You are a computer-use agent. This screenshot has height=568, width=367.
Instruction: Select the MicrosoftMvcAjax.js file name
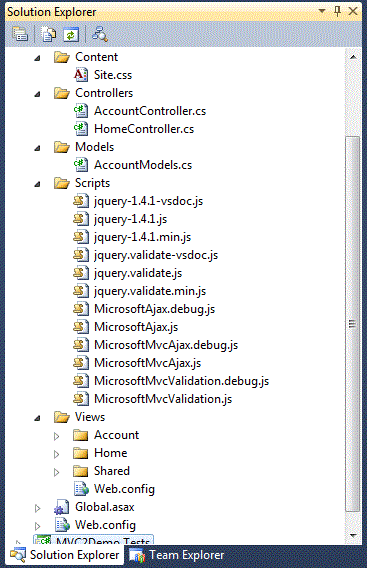point(147,363)
